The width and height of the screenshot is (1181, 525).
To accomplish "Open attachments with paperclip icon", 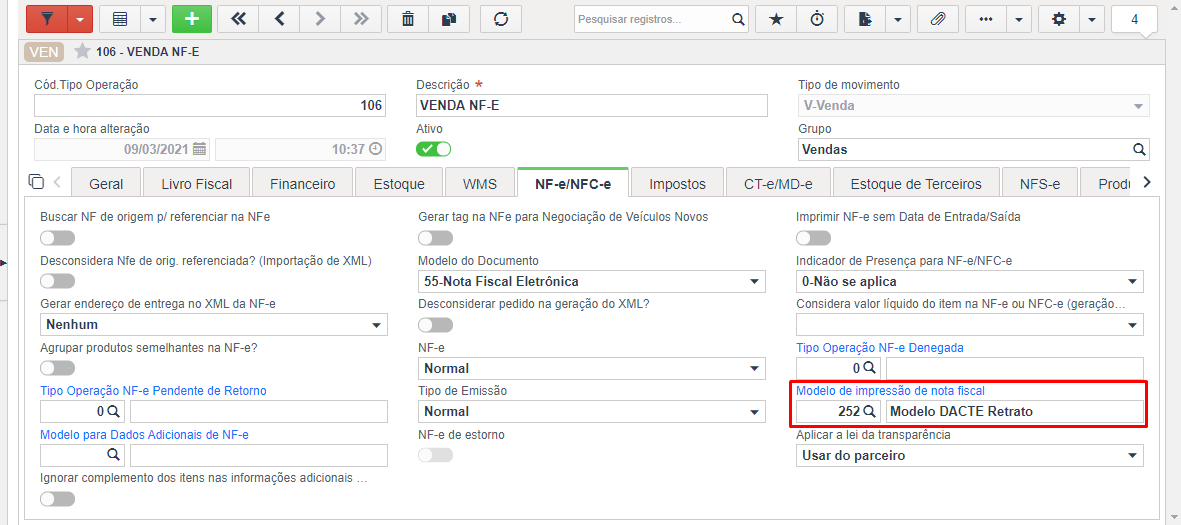I will (938, 19).
